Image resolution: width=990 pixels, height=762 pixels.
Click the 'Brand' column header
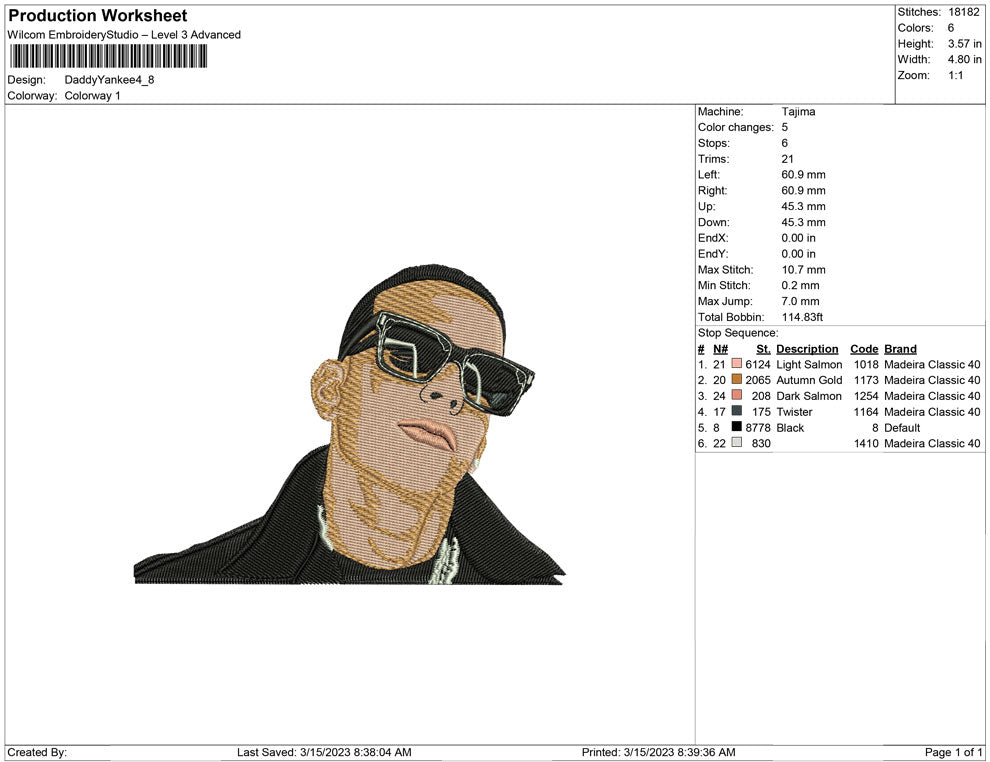pyautogui.click(x=900, y=348)
